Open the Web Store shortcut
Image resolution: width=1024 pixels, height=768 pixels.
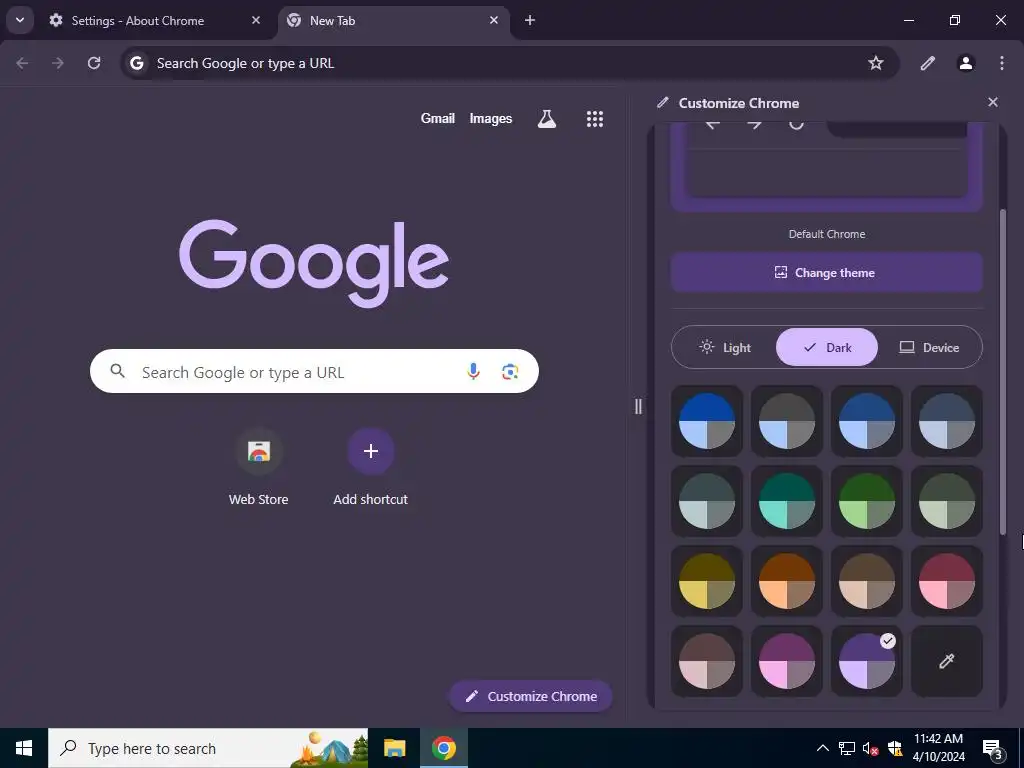pos(259,468)
